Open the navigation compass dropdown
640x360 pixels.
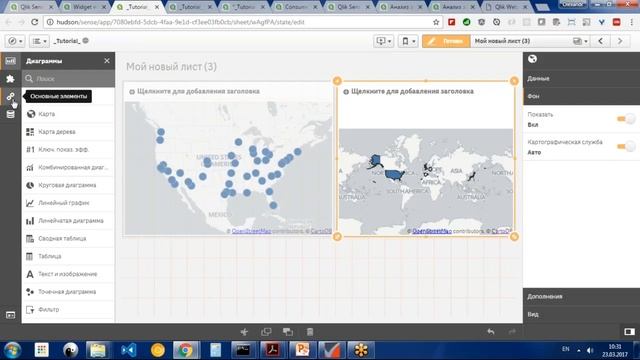pos(15,41)
